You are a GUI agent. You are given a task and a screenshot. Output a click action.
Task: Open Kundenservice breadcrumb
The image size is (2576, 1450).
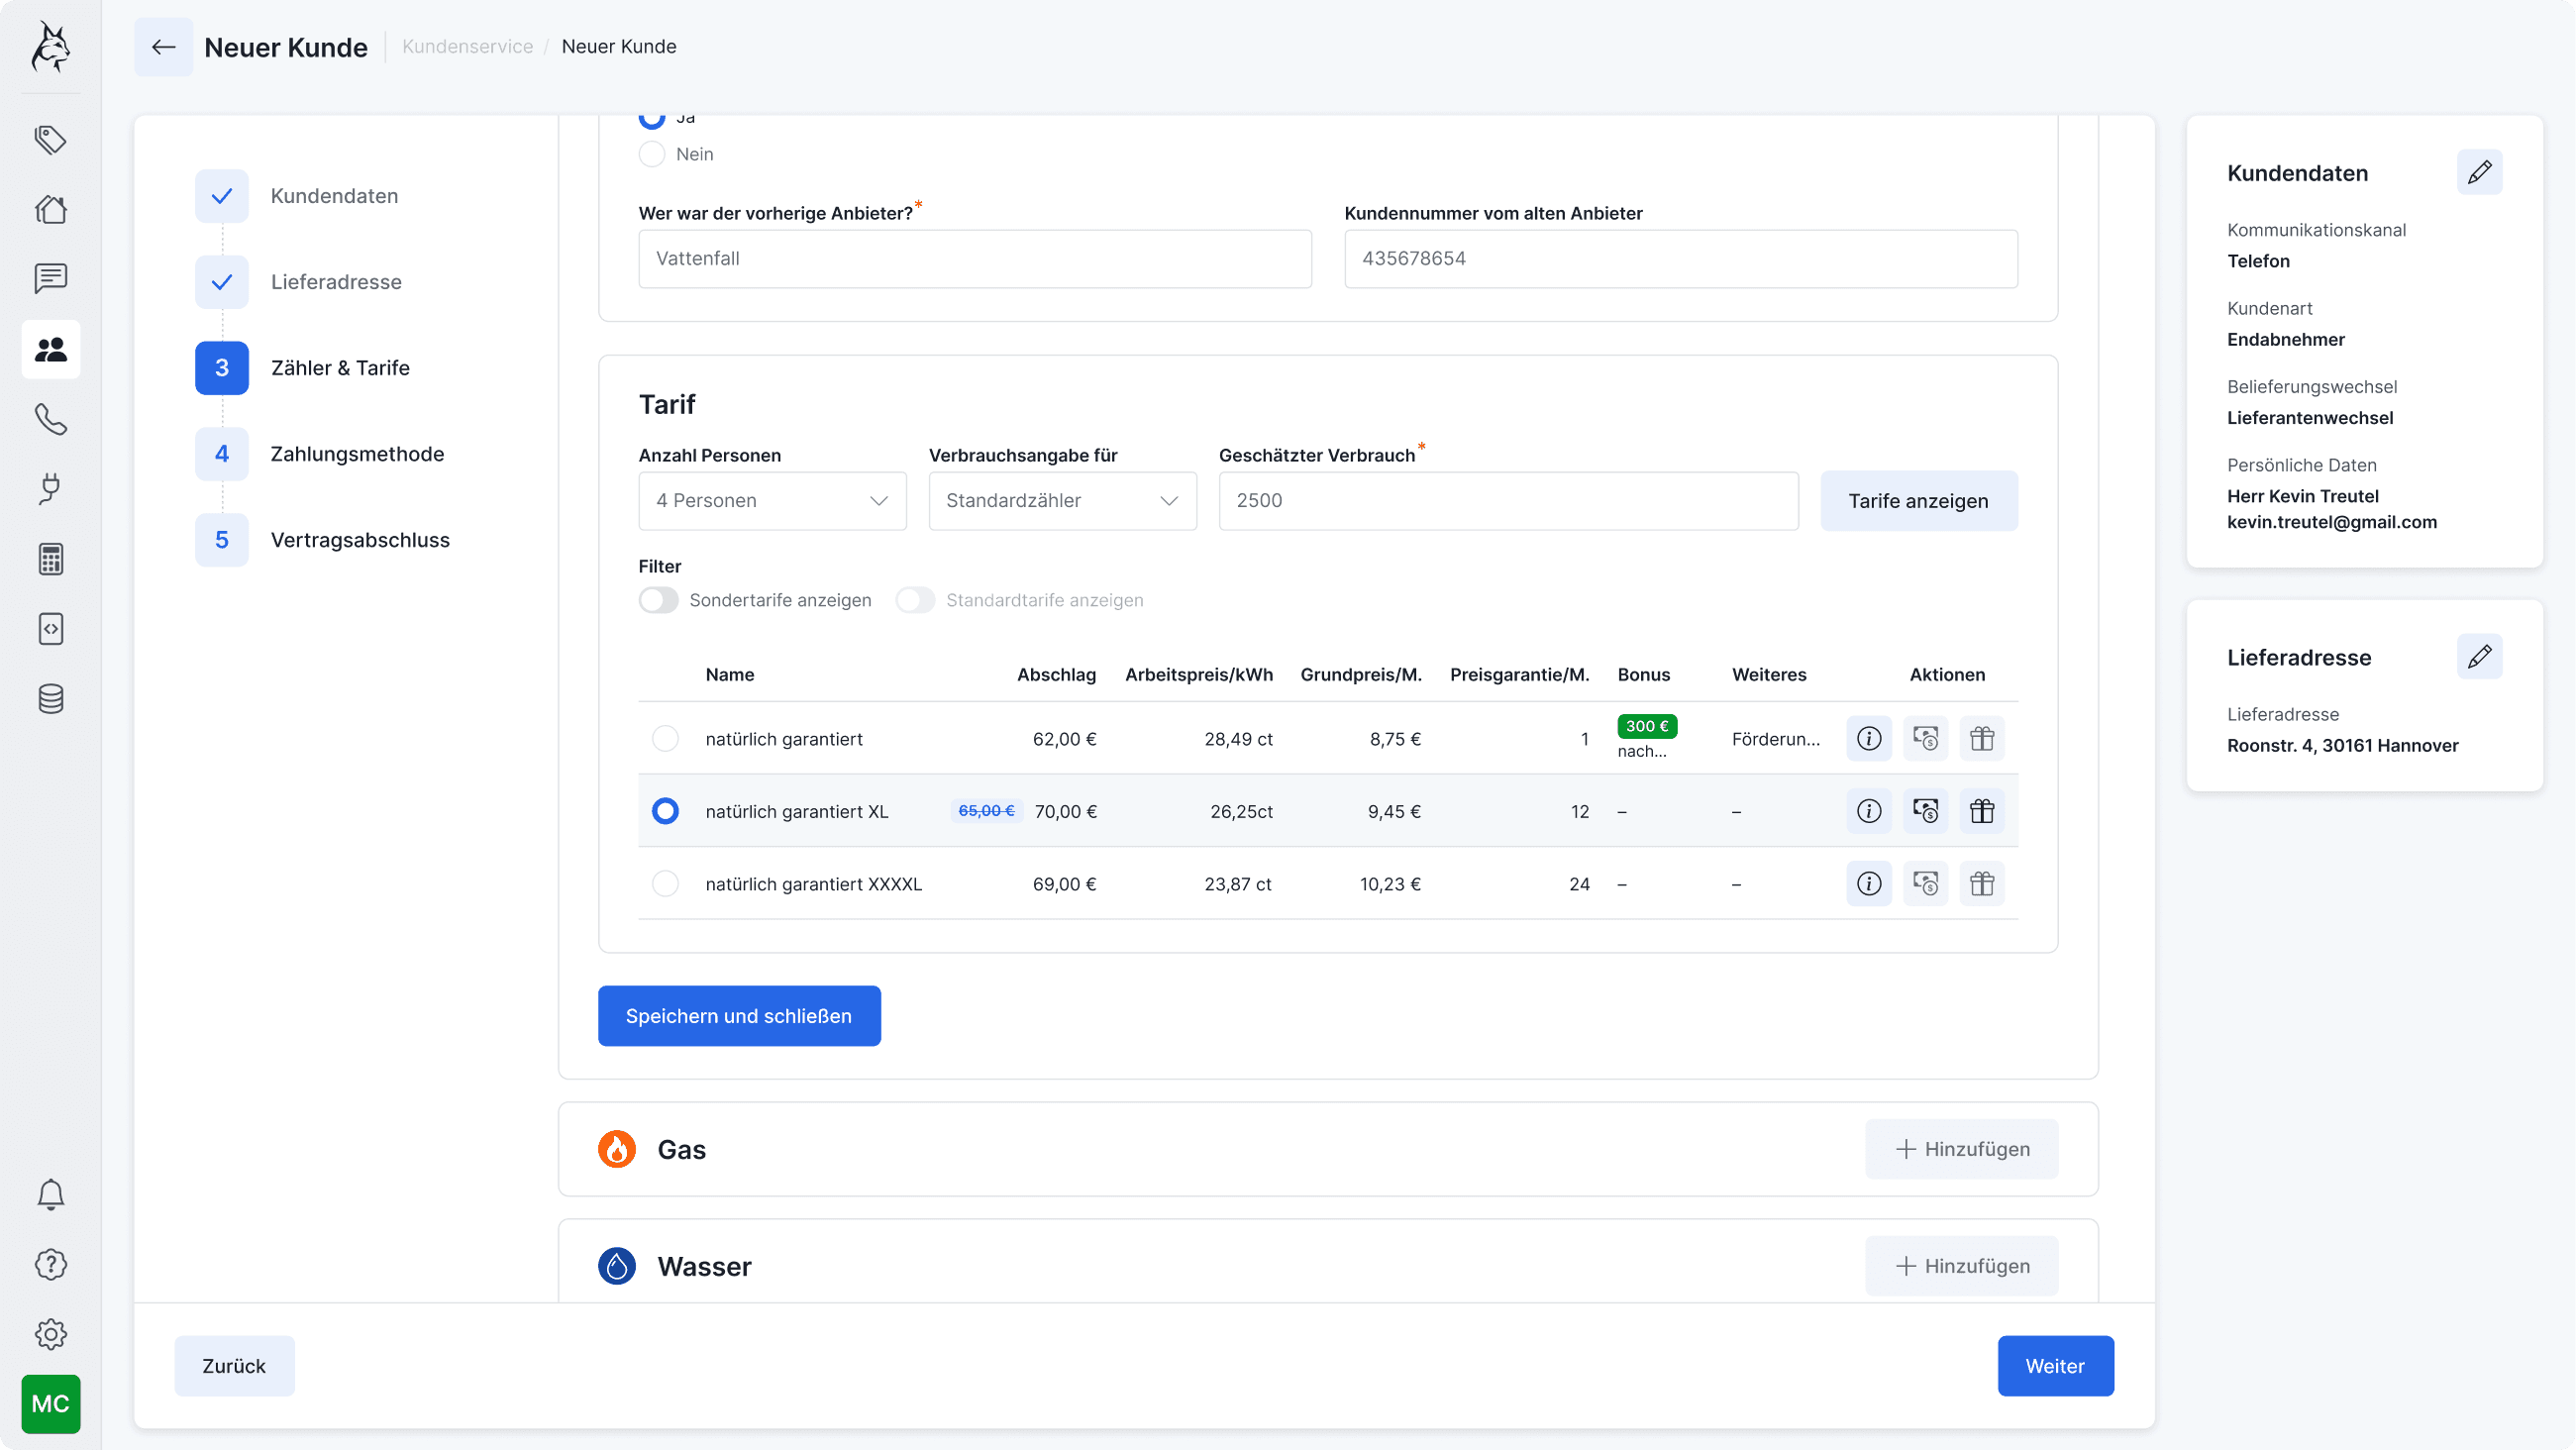pyautogui.click(x=467, y=46)
